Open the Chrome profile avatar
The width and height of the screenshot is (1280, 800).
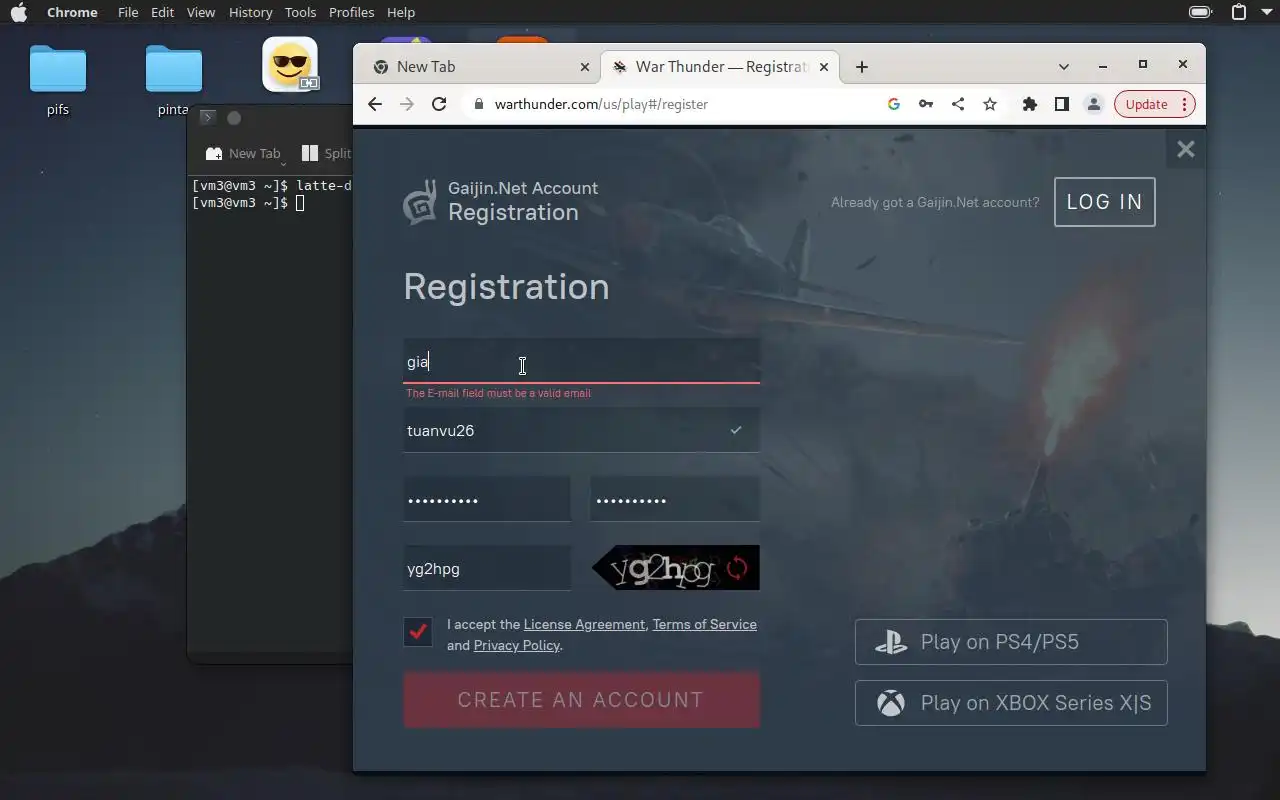(1094, 104)
